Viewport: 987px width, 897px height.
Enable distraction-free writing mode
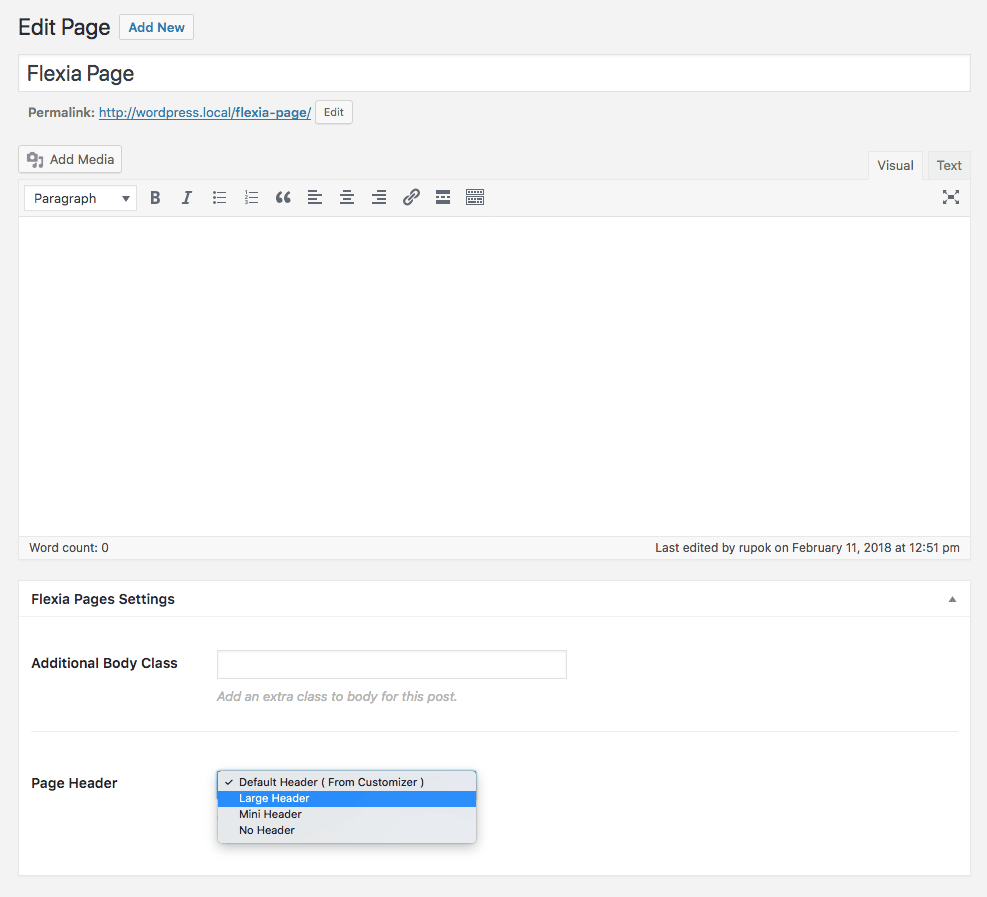click(950, 197)
